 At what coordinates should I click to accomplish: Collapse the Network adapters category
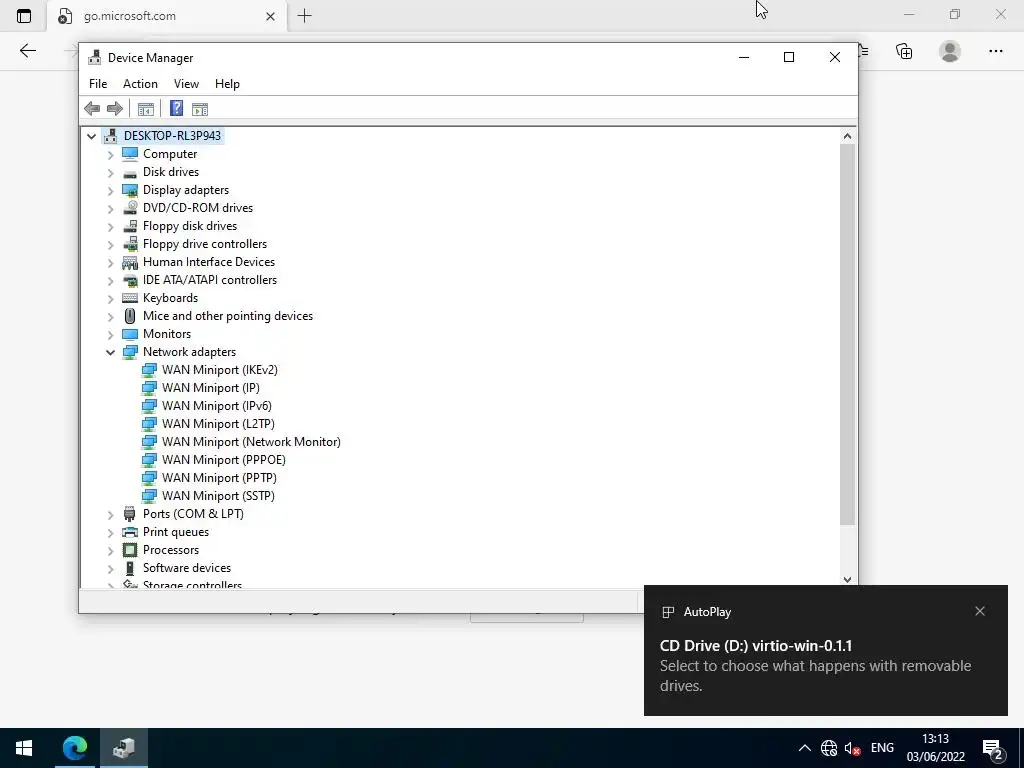[x=110, y=352]
